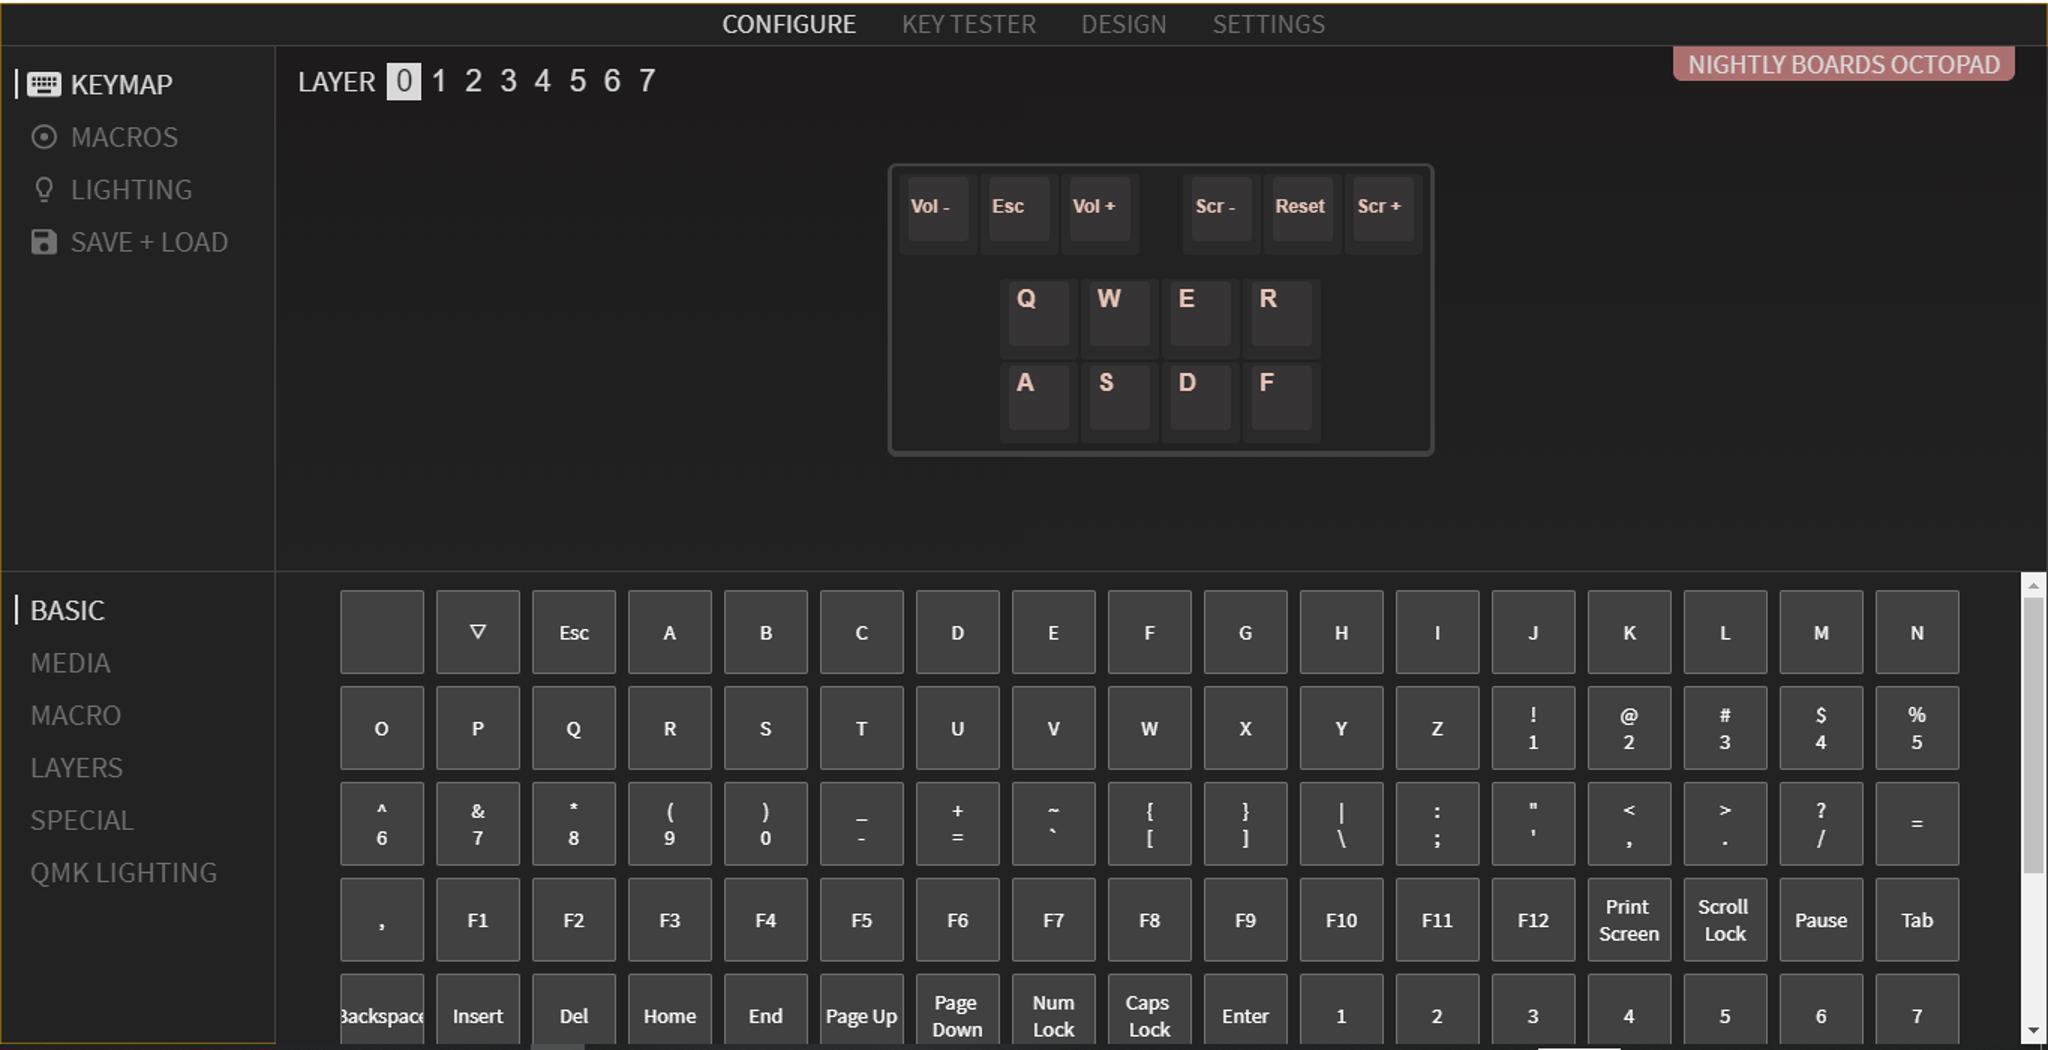The image size is (2048, 1050).
Task: Switch to layer 1
Action: point(439,81)
